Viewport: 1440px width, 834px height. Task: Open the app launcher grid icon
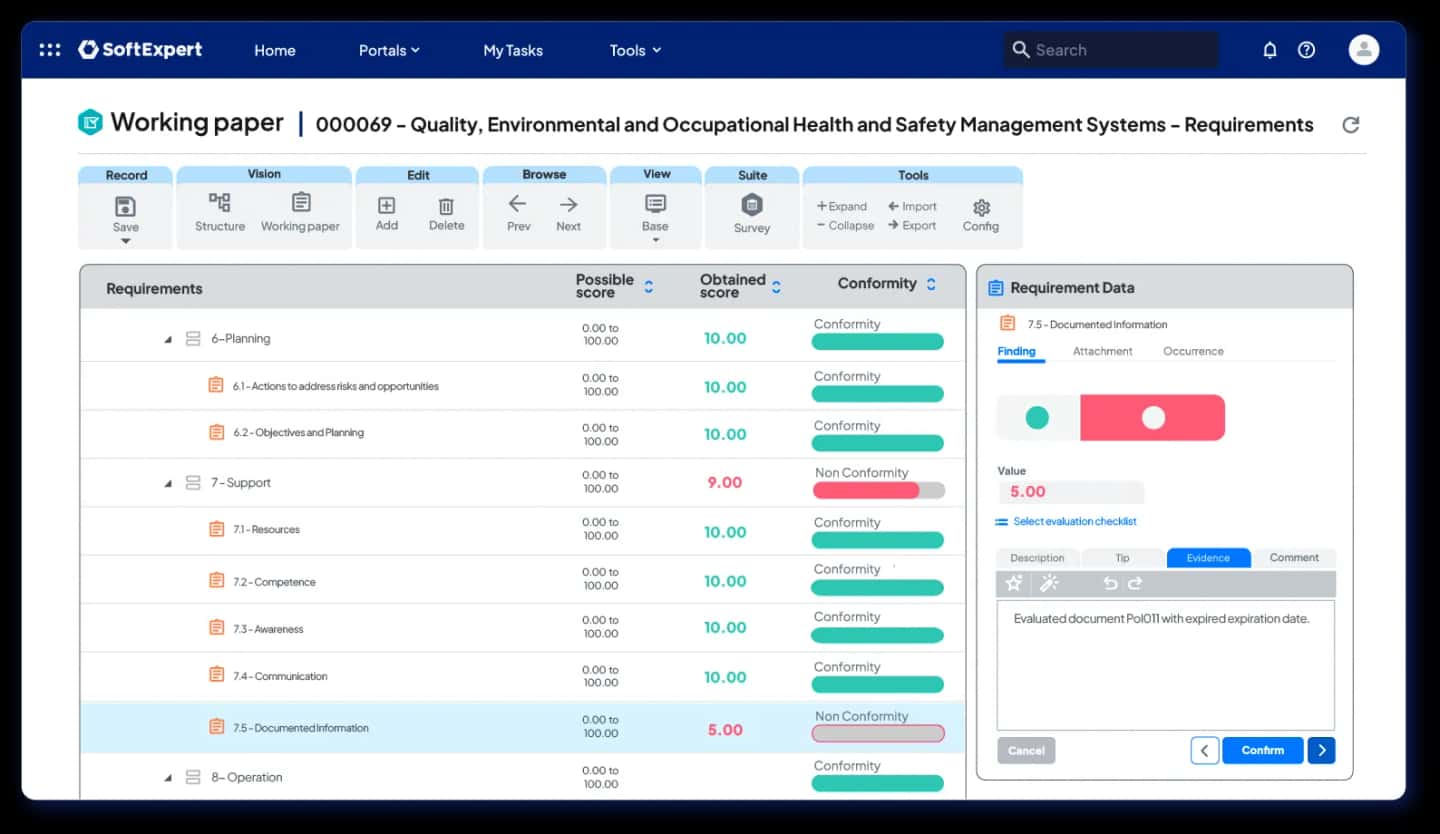[x=50, y=49]
